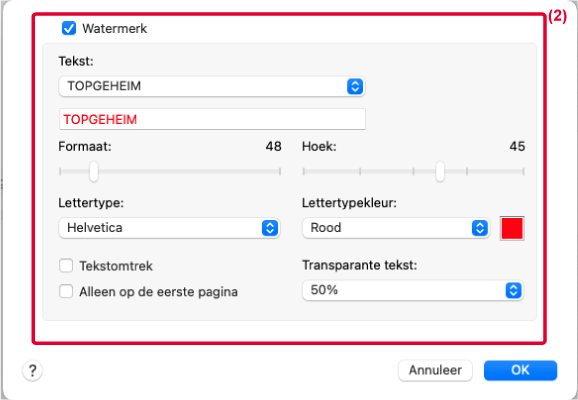Click the Formaat slider handle
The width and height of the screenshot is (578, 400).
(94, 171)
